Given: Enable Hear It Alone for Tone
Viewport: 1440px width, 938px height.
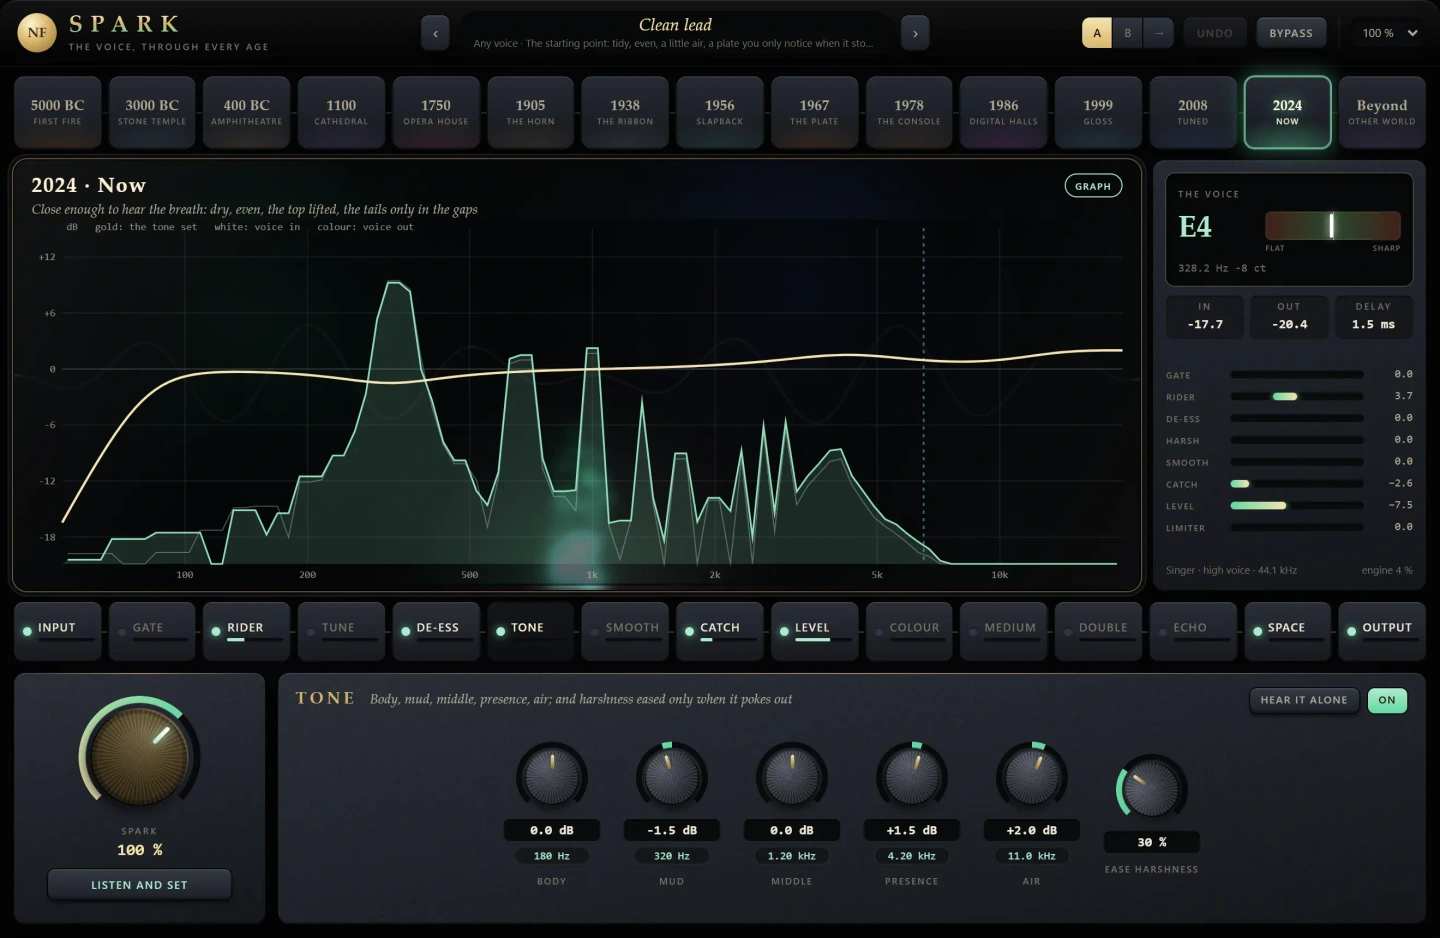Looking at the screenshot, I should click(x=1304, y=700).
